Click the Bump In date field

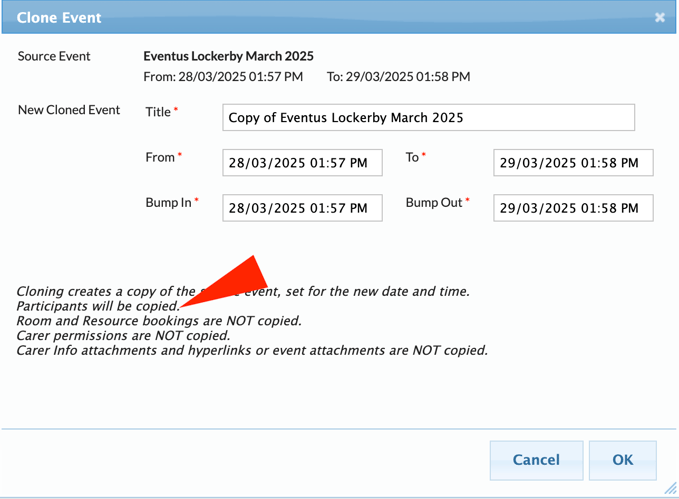(301, 208)
